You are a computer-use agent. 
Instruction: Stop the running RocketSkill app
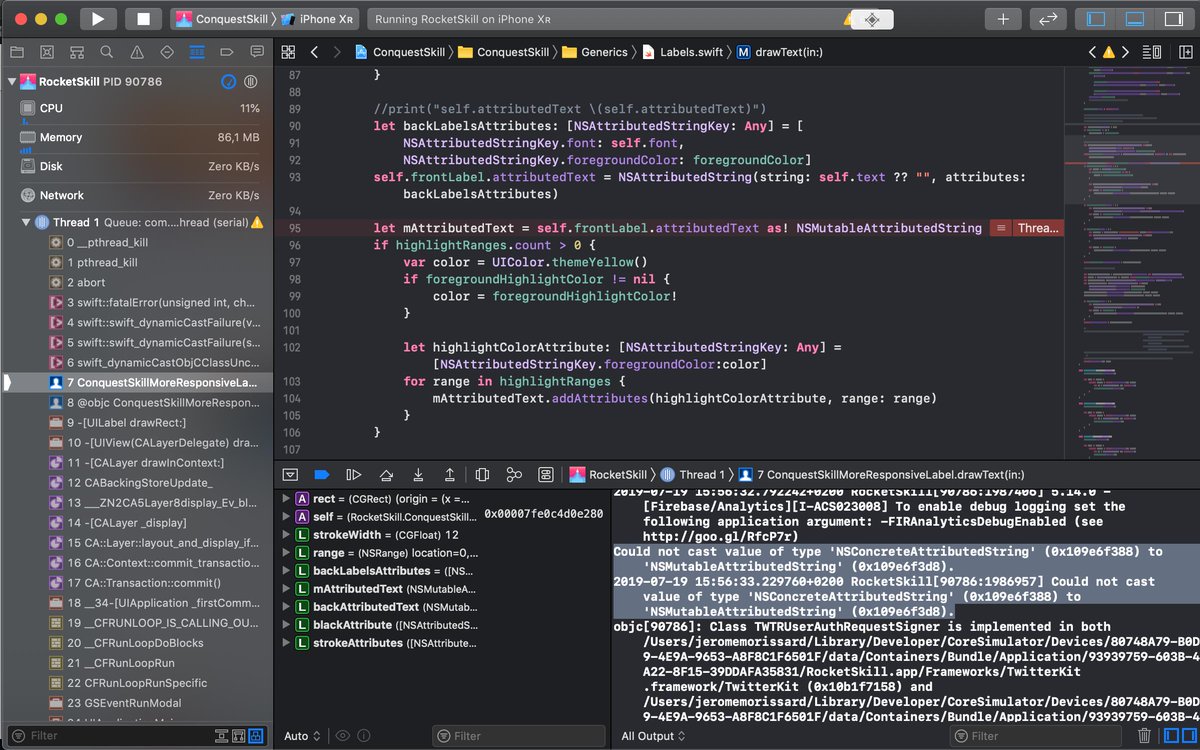click(x=143, y=19)
